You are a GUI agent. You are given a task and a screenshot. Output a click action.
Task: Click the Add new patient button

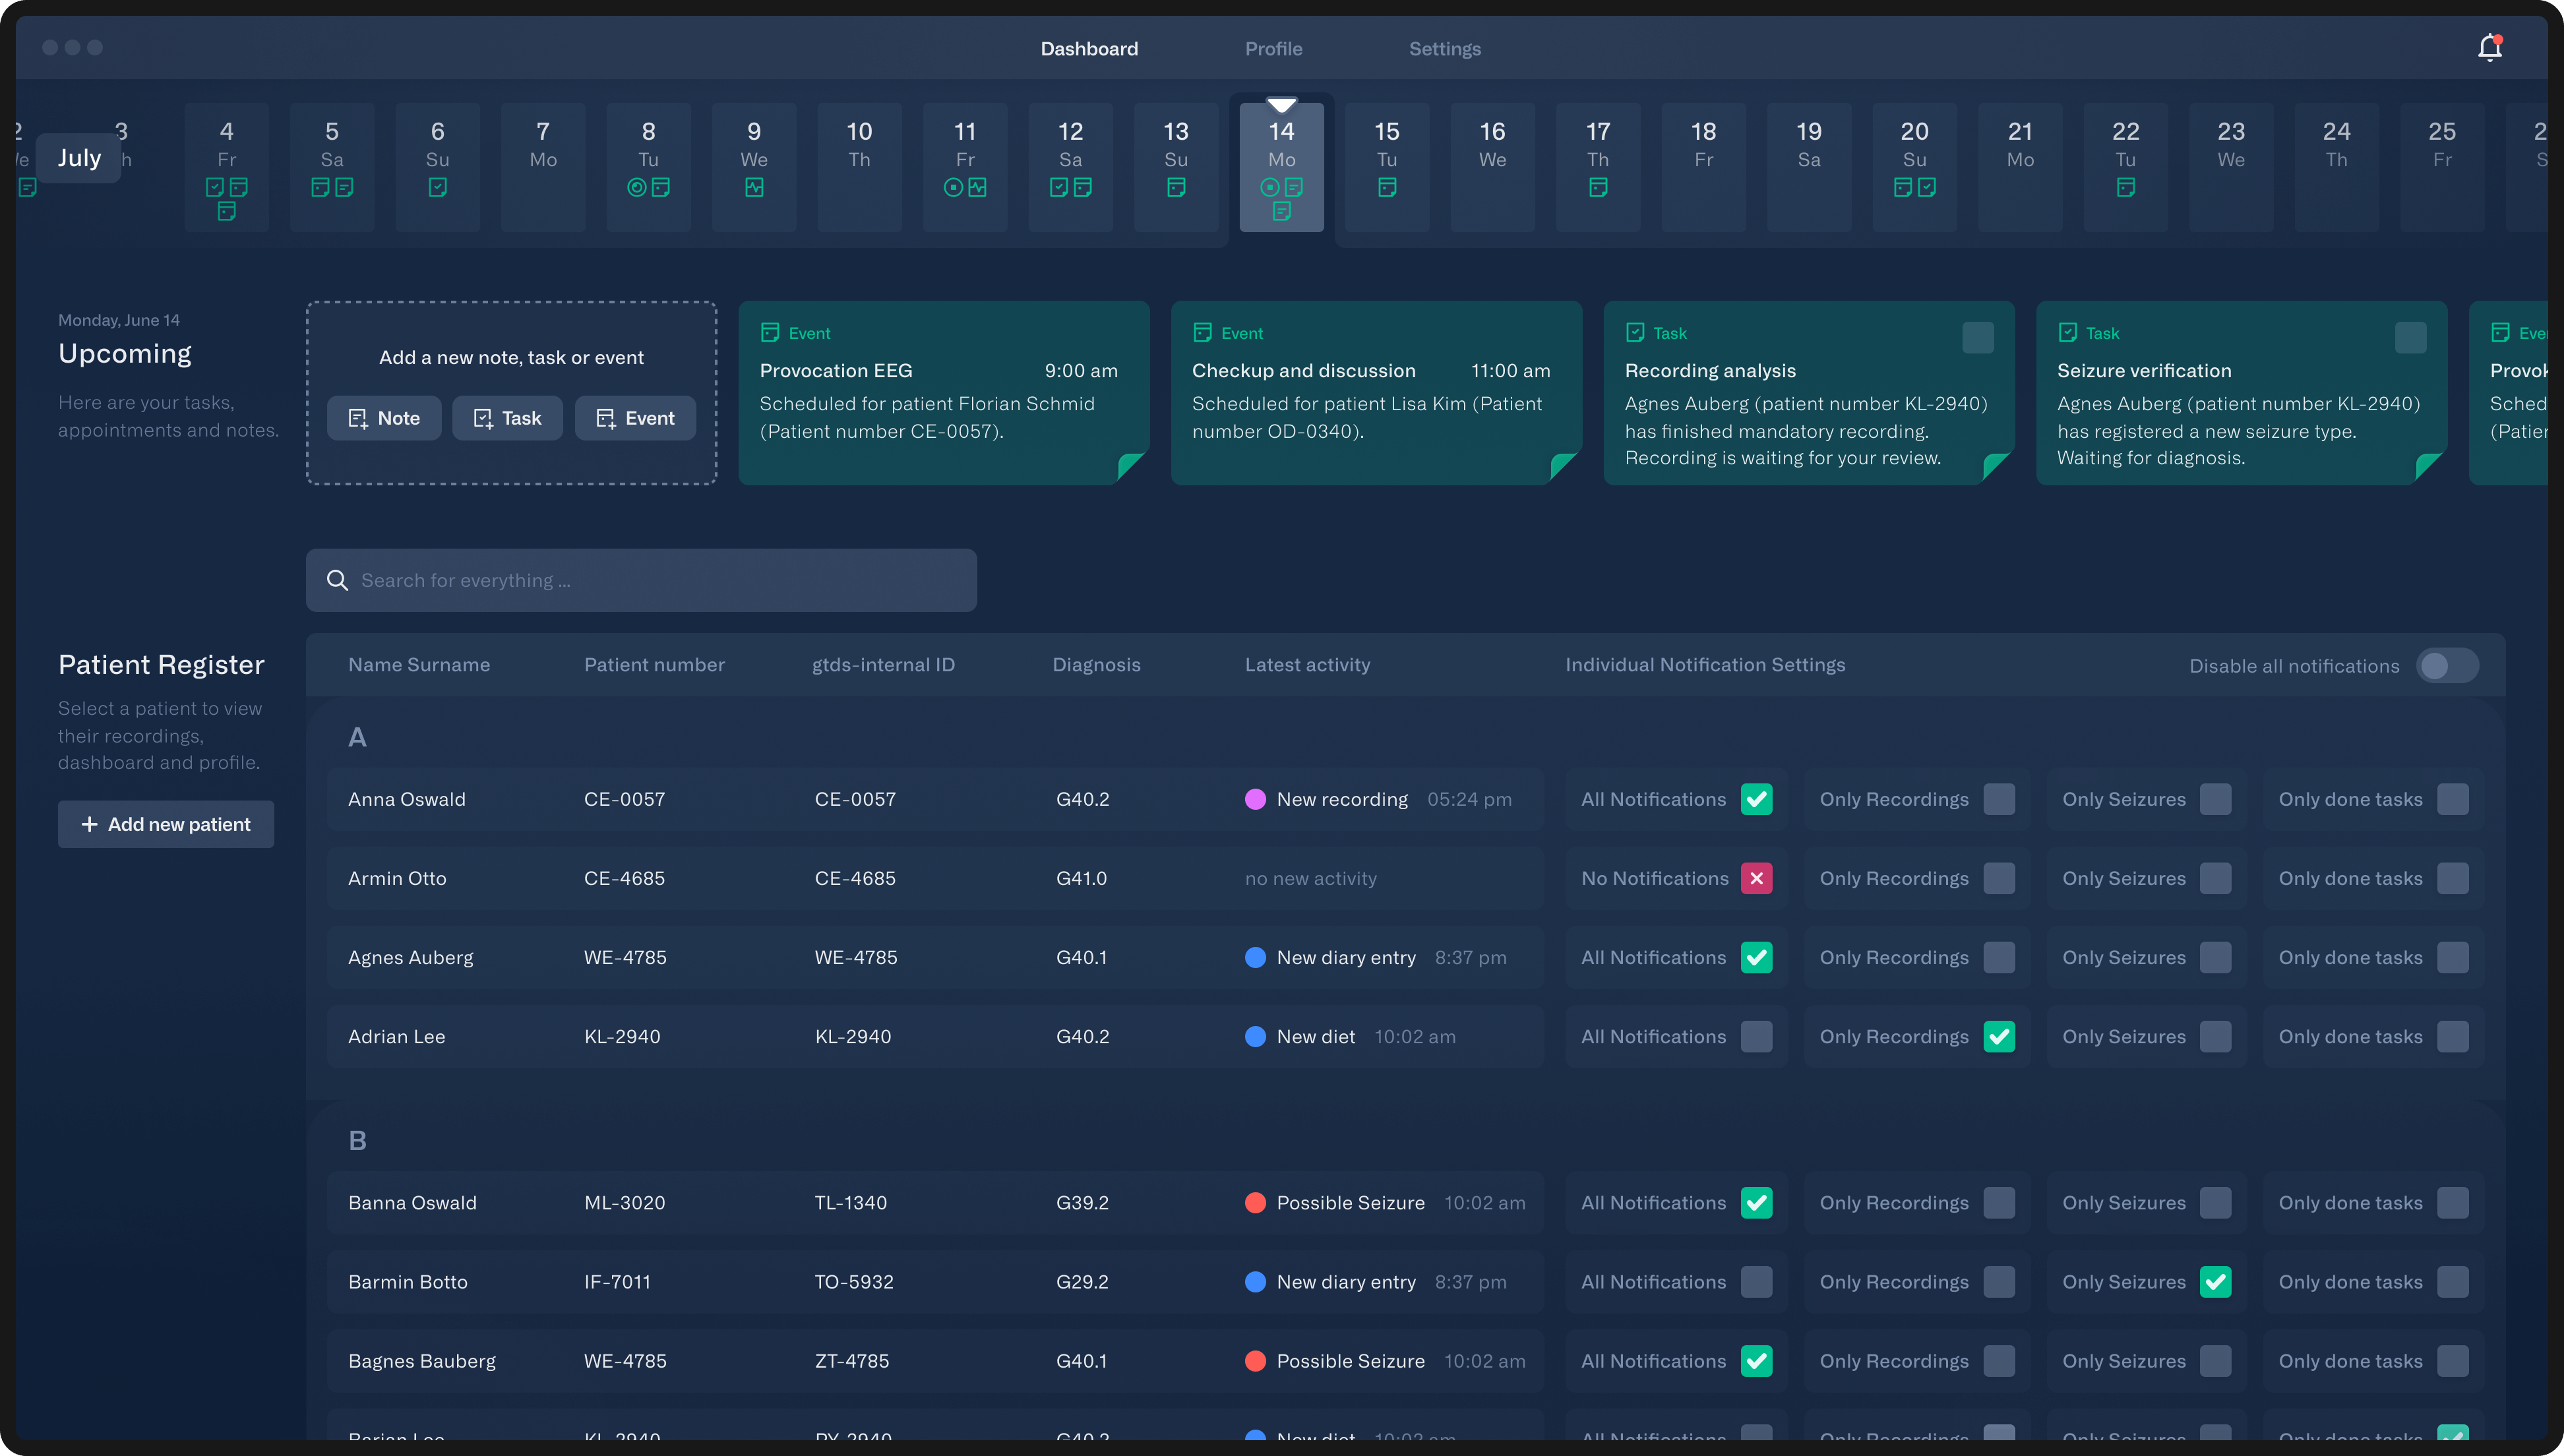point(166,824)
